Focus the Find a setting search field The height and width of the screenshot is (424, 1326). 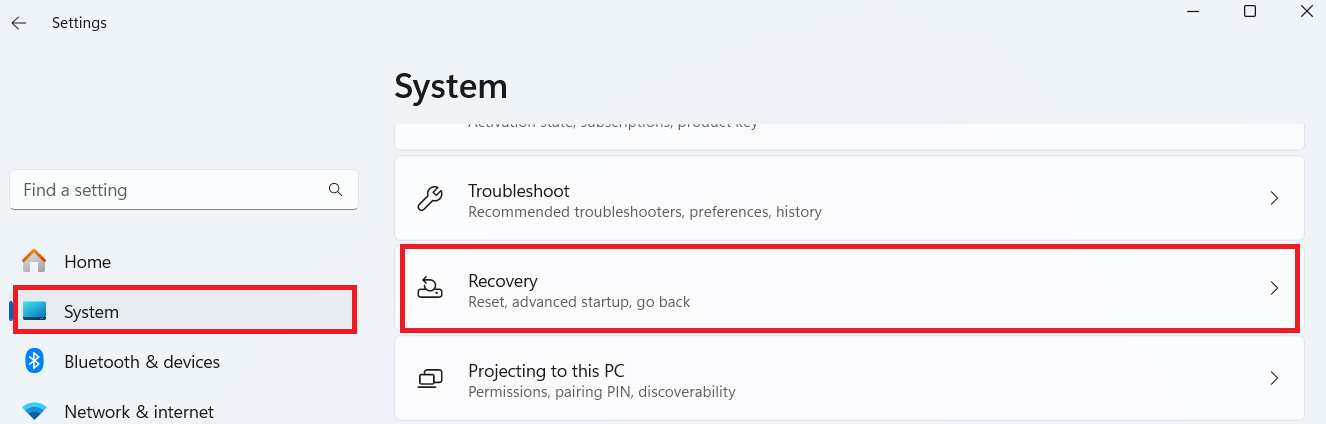point(184,190)
